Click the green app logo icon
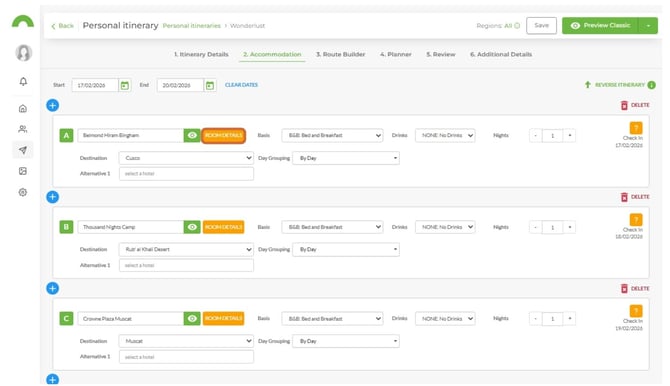670x386 pixels. click(23, 21)
